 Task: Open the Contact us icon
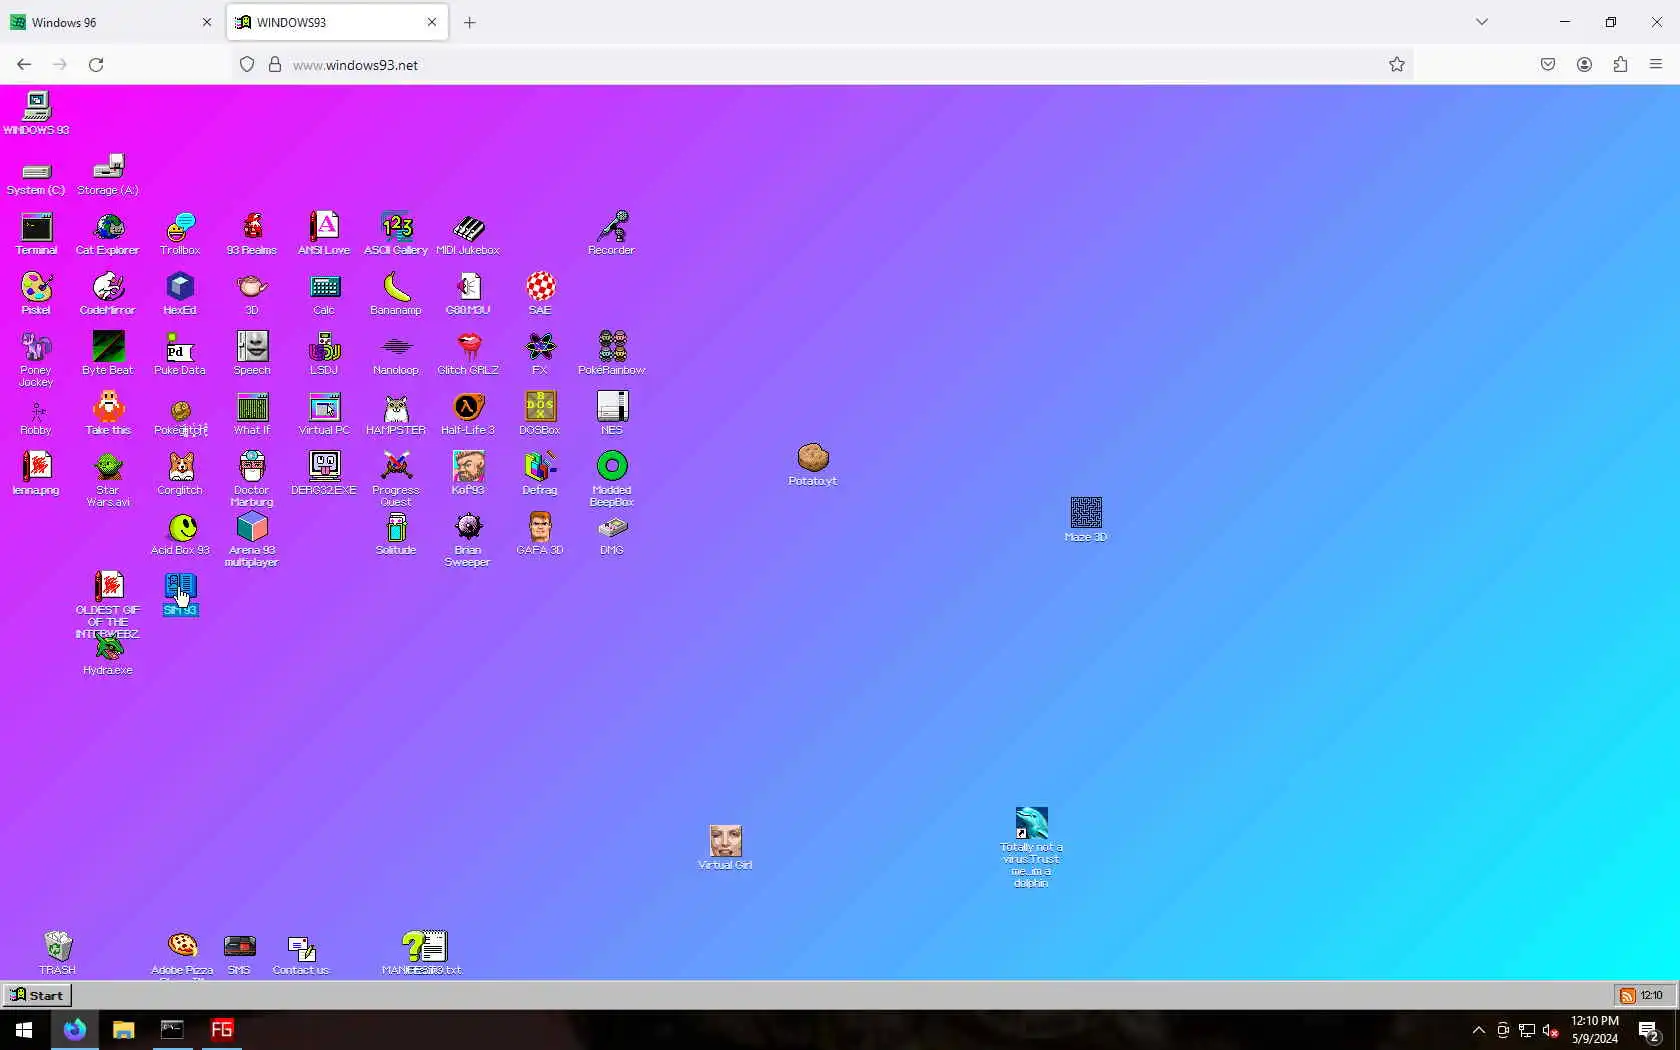pos(301,955)
